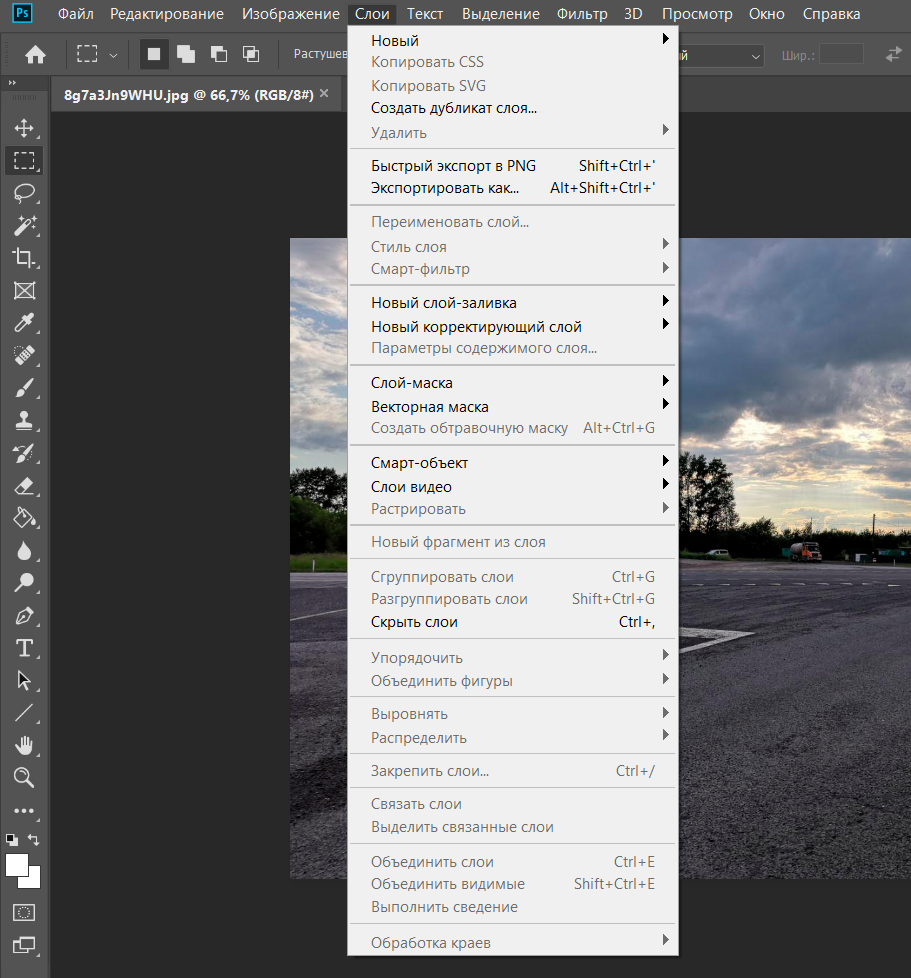The image size is (911, 978).
Task: Select the Magic Wand tool
Action: 24,225
